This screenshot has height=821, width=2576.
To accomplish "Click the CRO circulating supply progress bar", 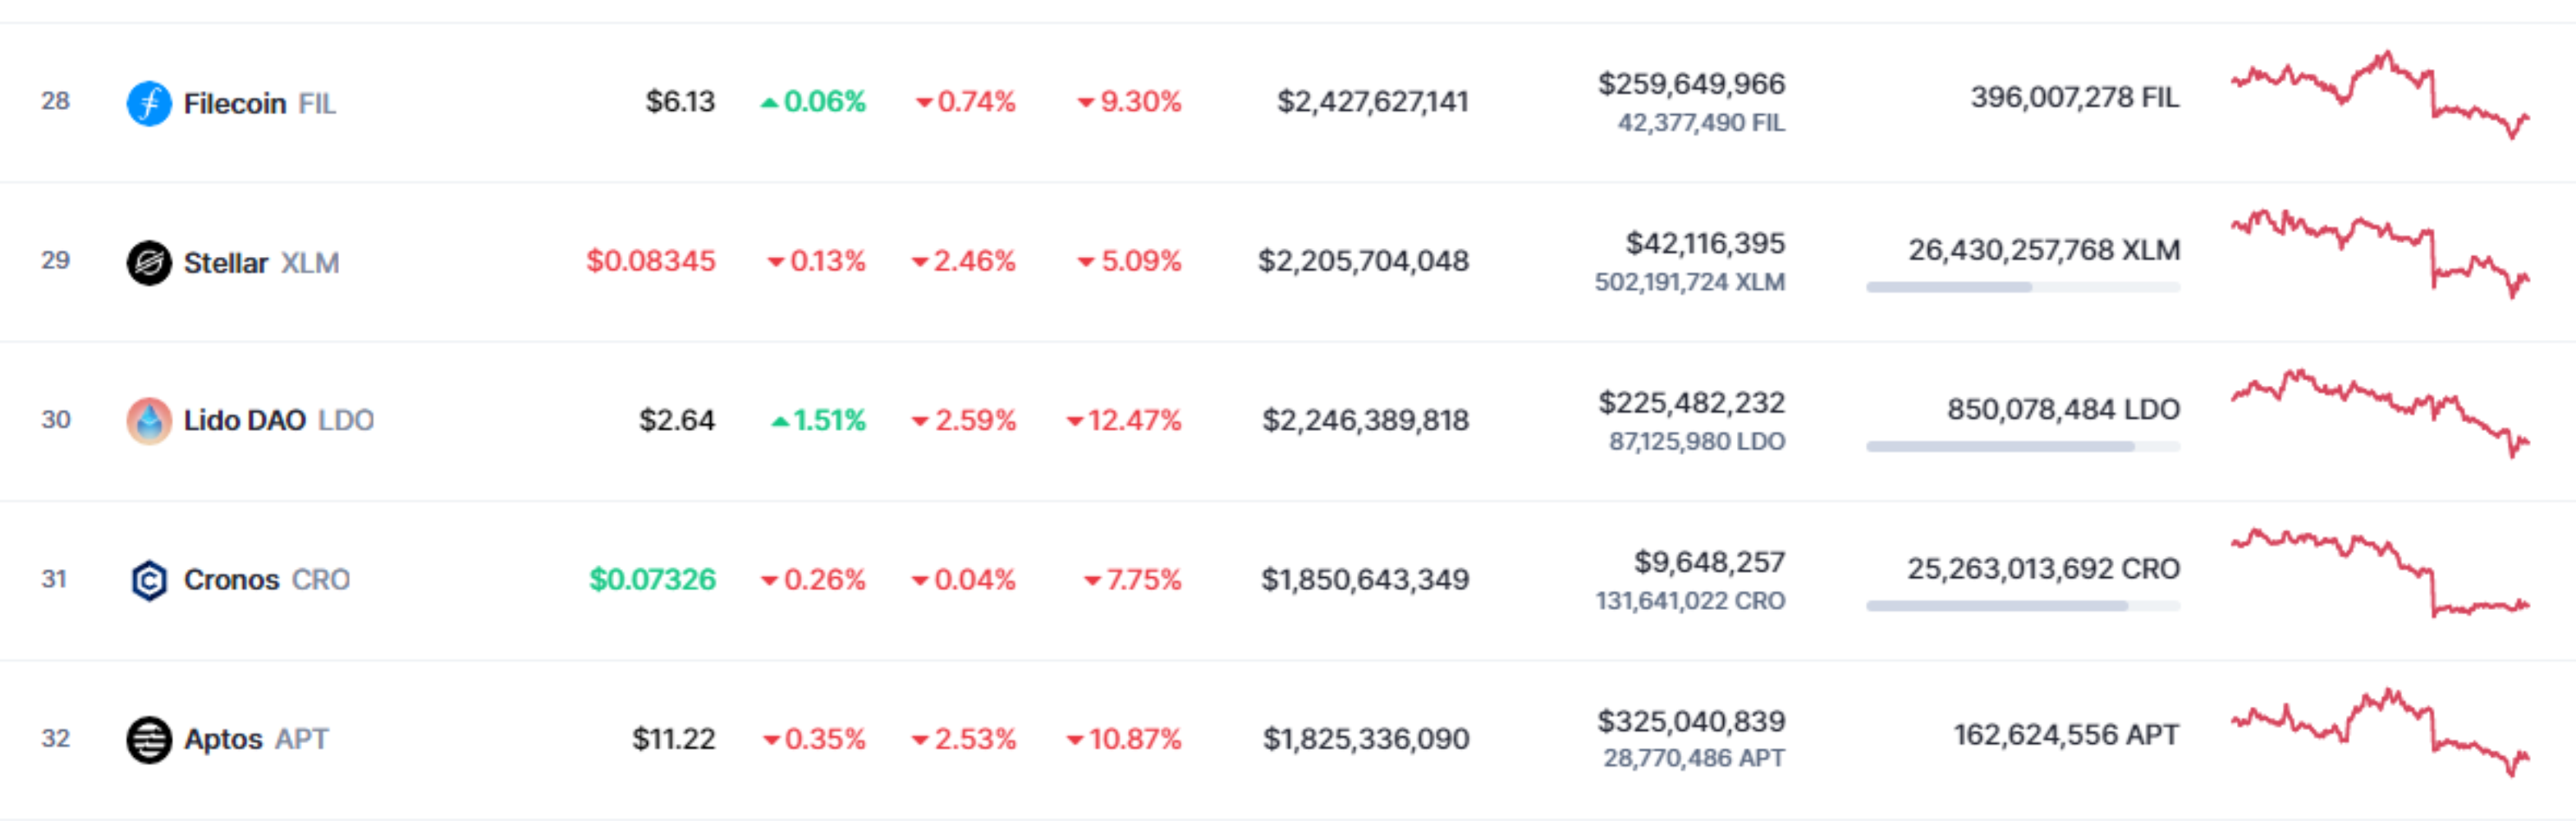I will coord(2022,606).
